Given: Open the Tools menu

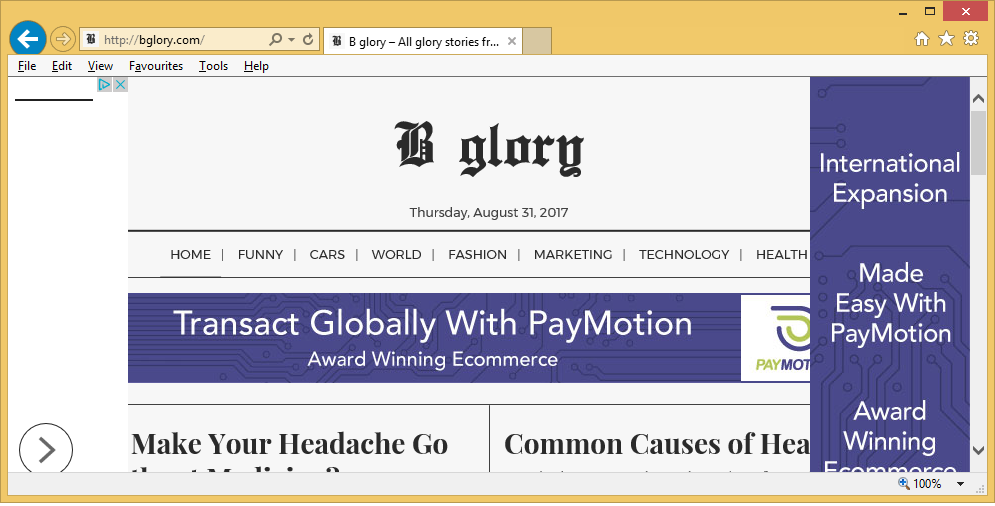Looking at the screenshot, I should click(213, 66).
